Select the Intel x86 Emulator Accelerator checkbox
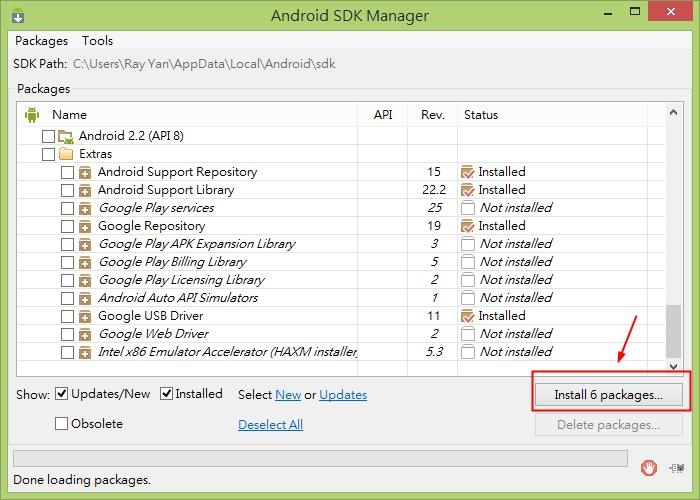This screenshot has width=700, height=500. pos(67,352)
